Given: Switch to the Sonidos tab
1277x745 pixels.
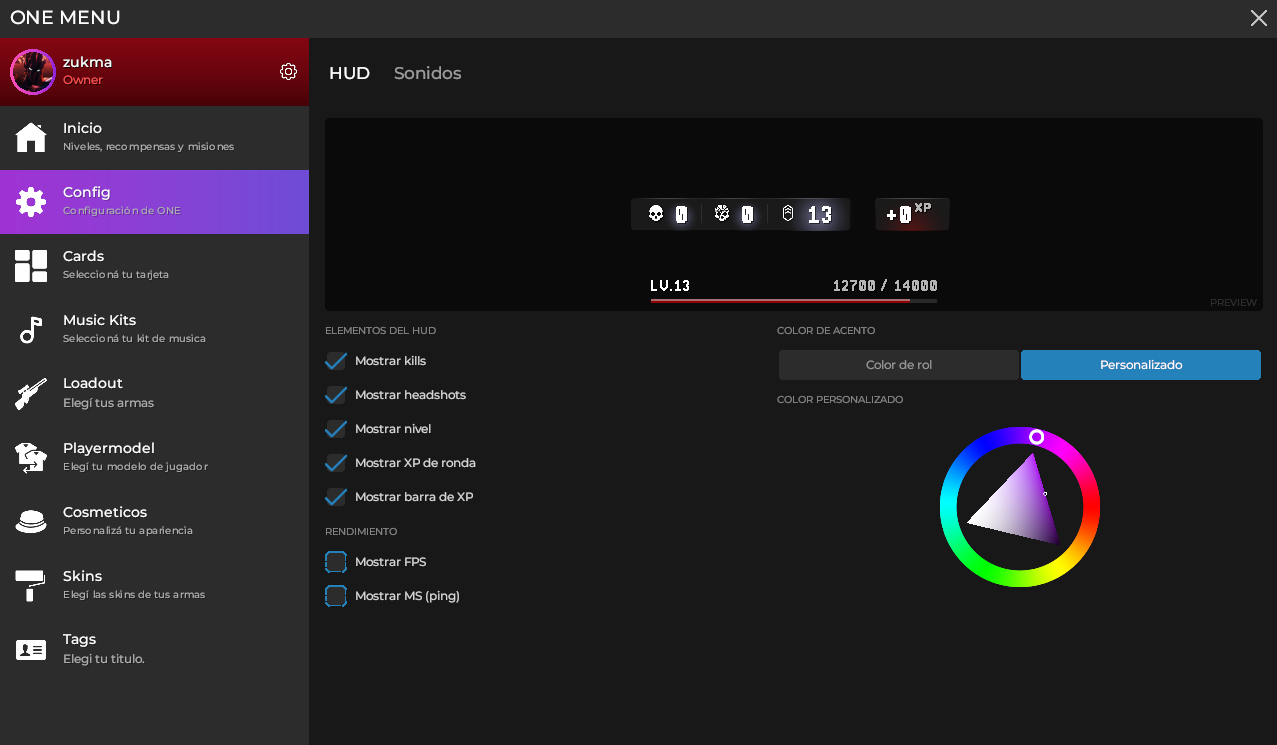Looking at the screenshot, I should [x=427, y=74].
